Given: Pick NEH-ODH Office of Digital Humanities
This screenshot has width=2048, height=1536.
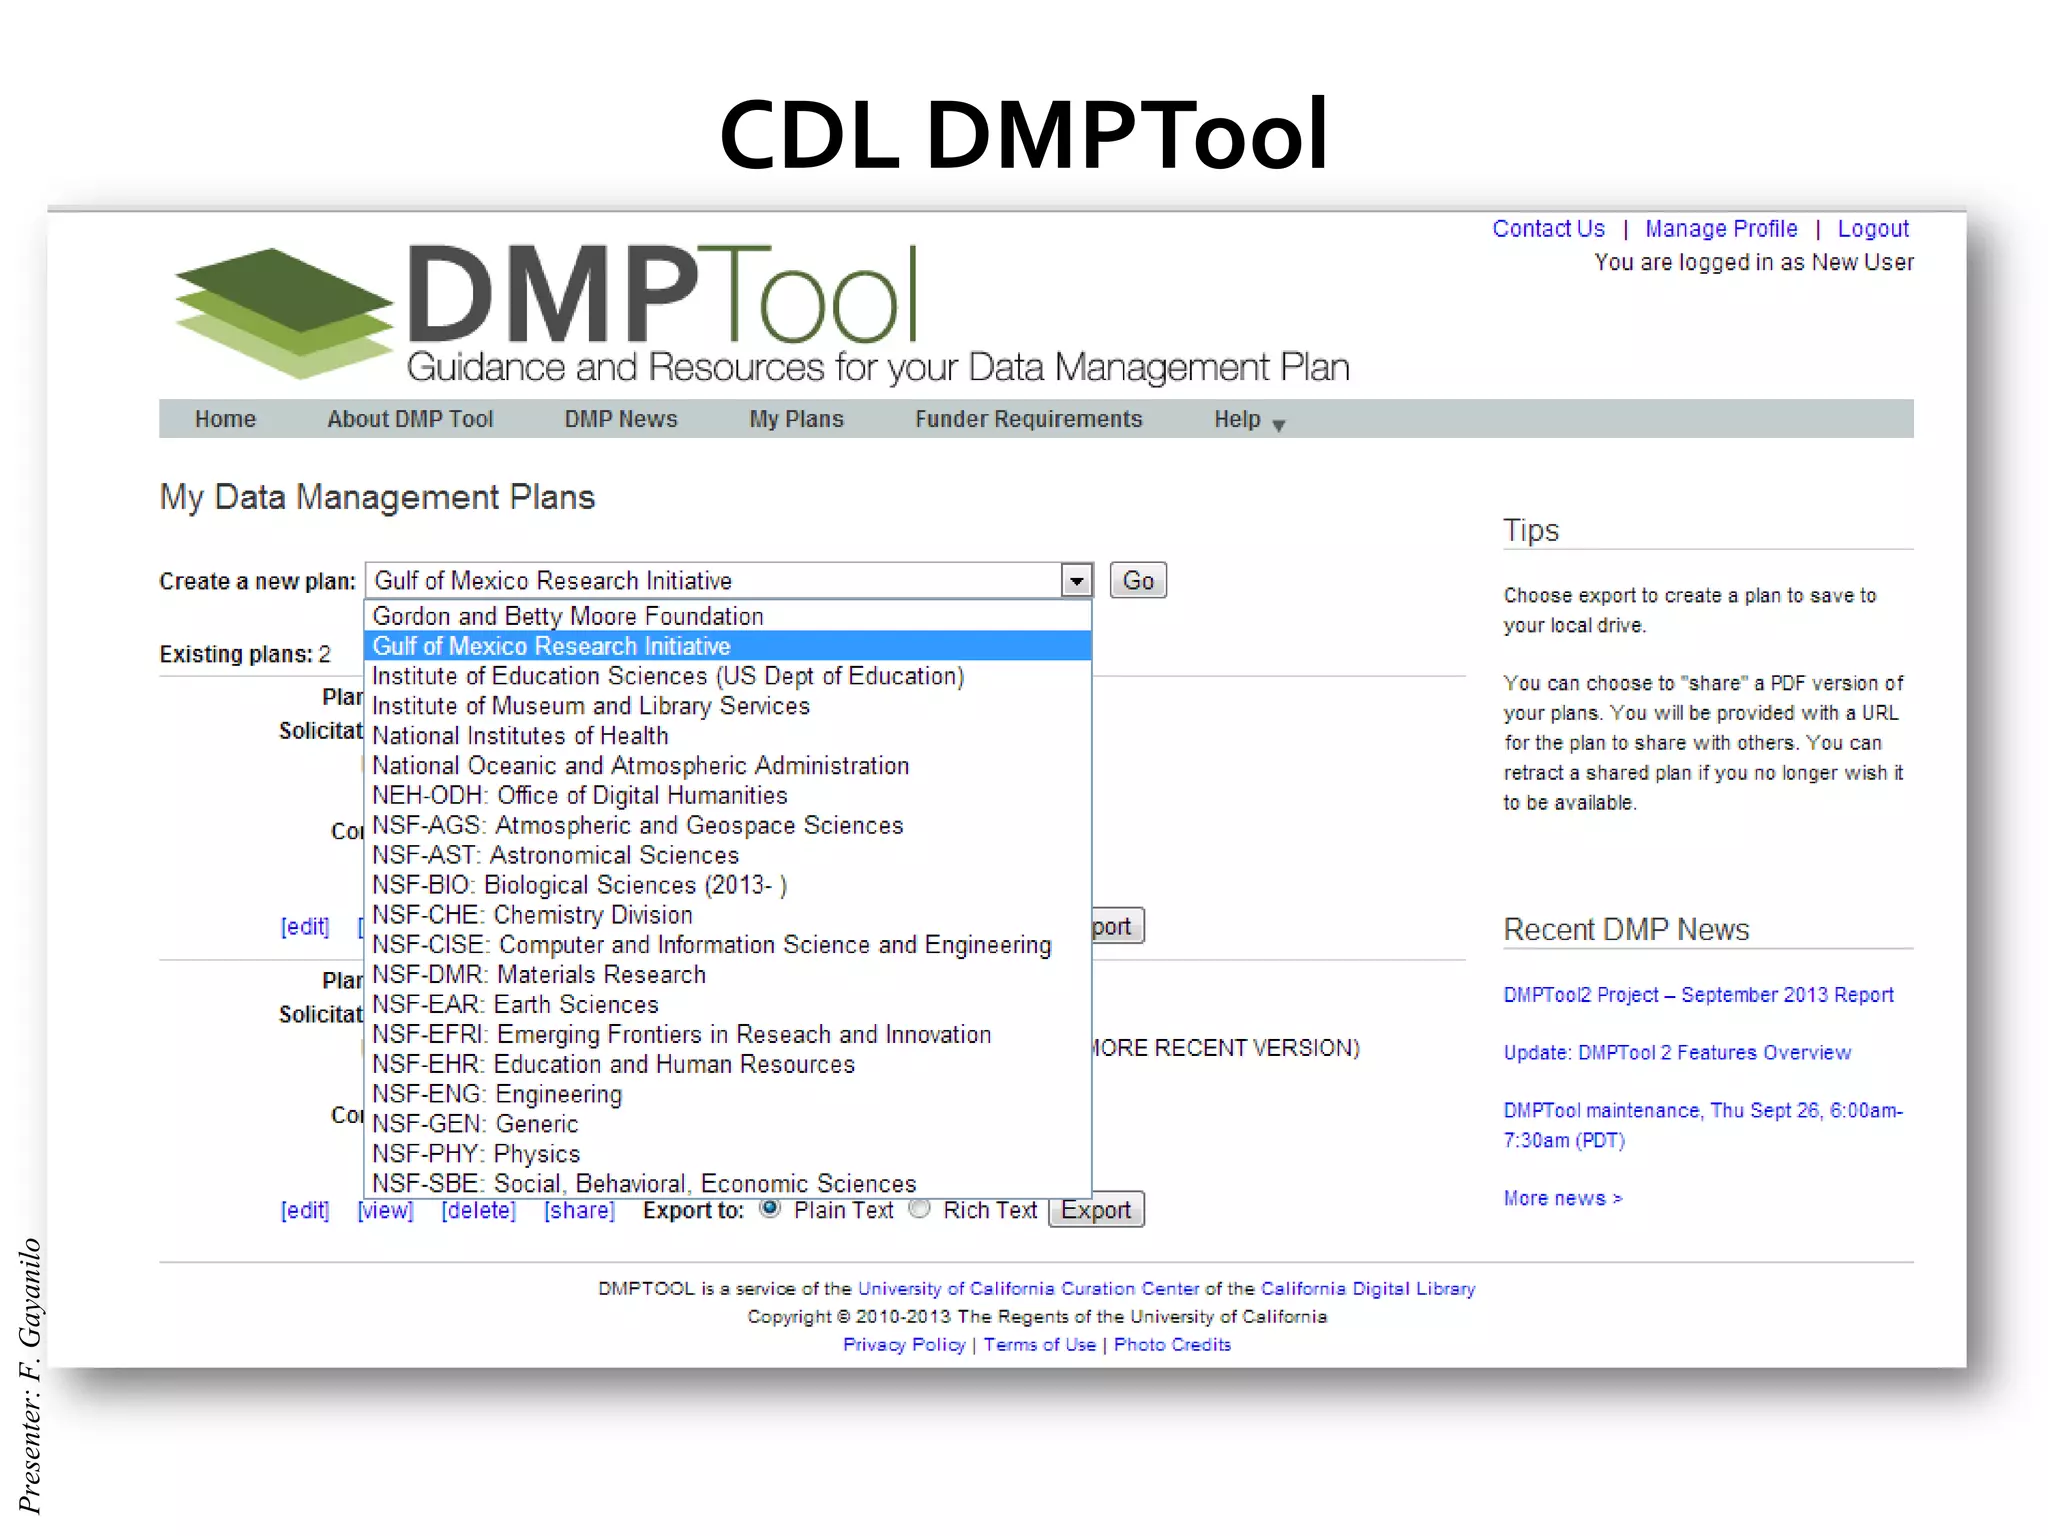Looking at the screenshot, I should [728, 795].
